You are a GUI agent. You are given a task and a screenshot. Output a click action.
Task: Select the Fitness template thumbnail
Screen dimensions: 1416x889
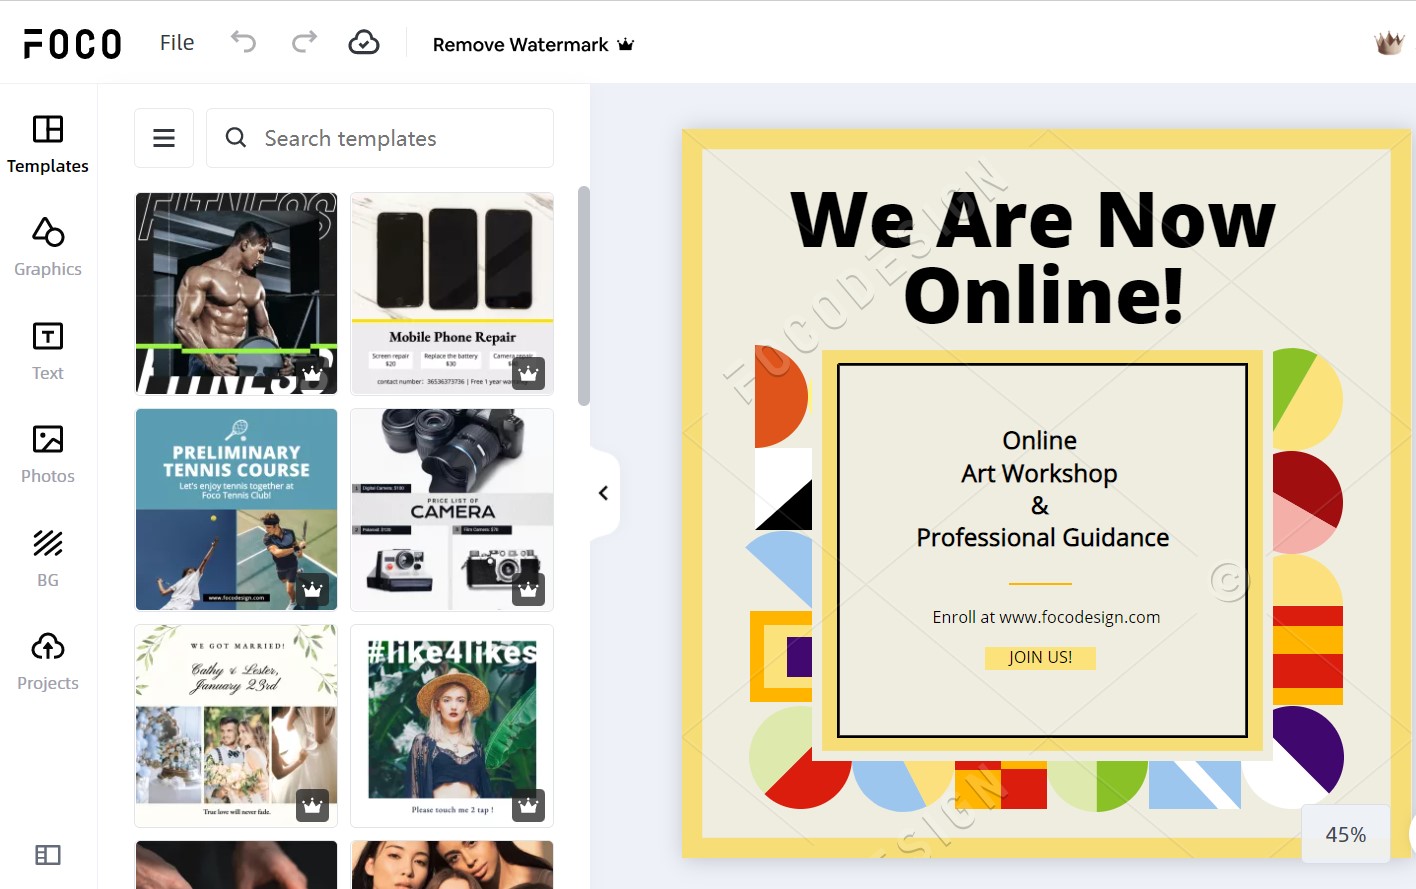click(x=236, y=294)
